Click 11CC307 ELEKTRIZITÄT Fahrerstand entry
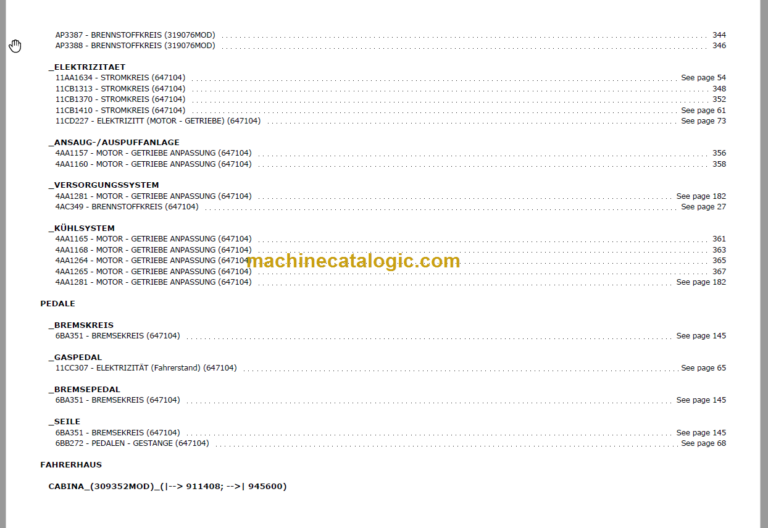Viewport: 768px width, 528px height. click(x=390, y=368)
